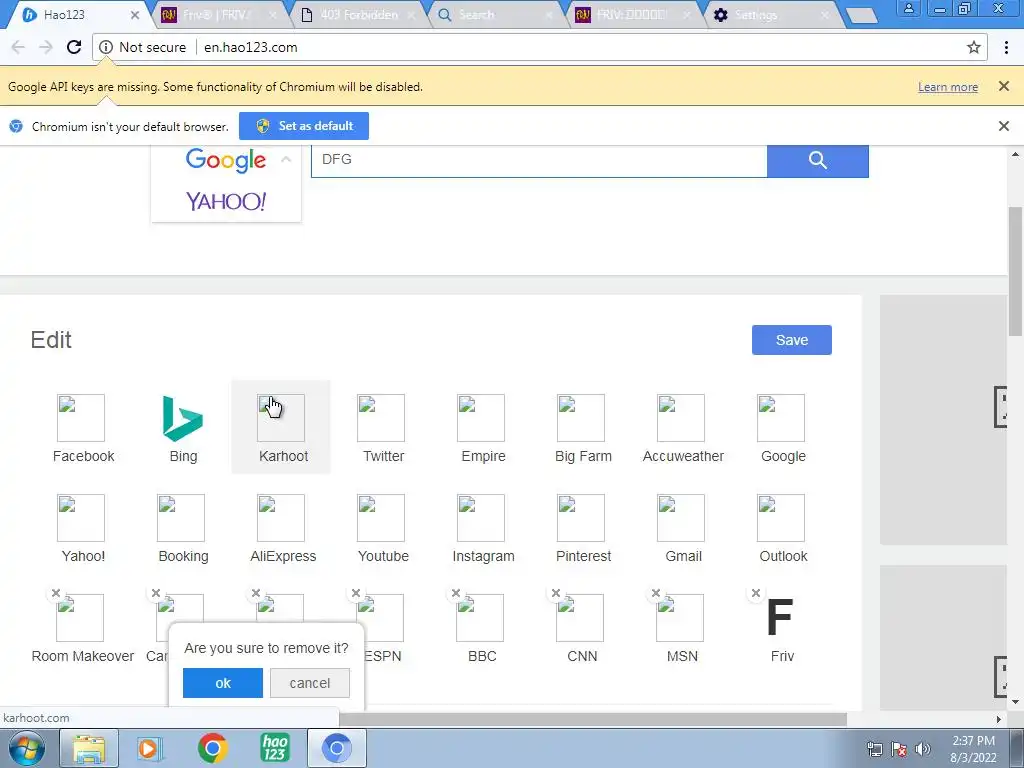Cancel the remove confirmation dialog
The image size is (1024, 768).
[x=310, y=683]
